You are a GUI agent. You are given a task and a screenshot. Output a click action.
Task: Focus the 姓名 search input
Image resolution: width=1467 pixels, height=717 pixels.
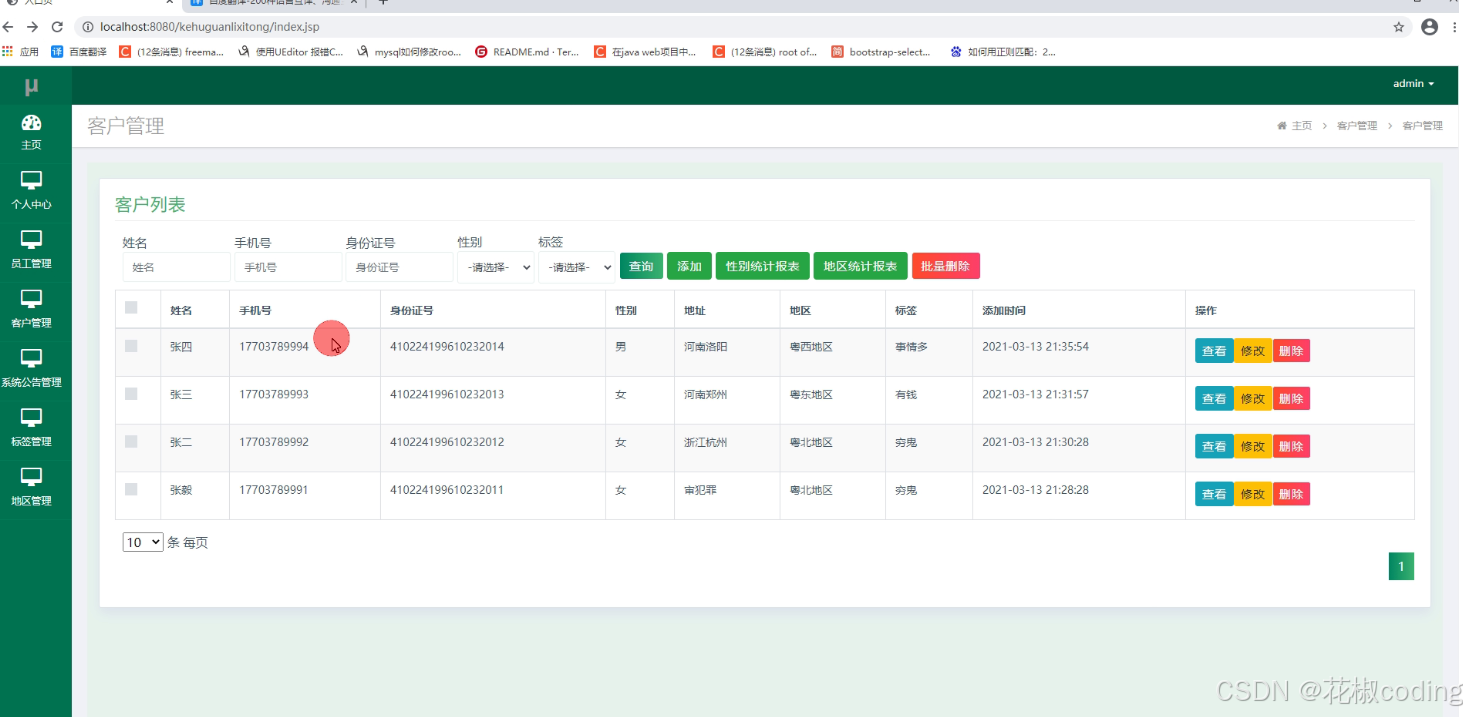[176, 267]
